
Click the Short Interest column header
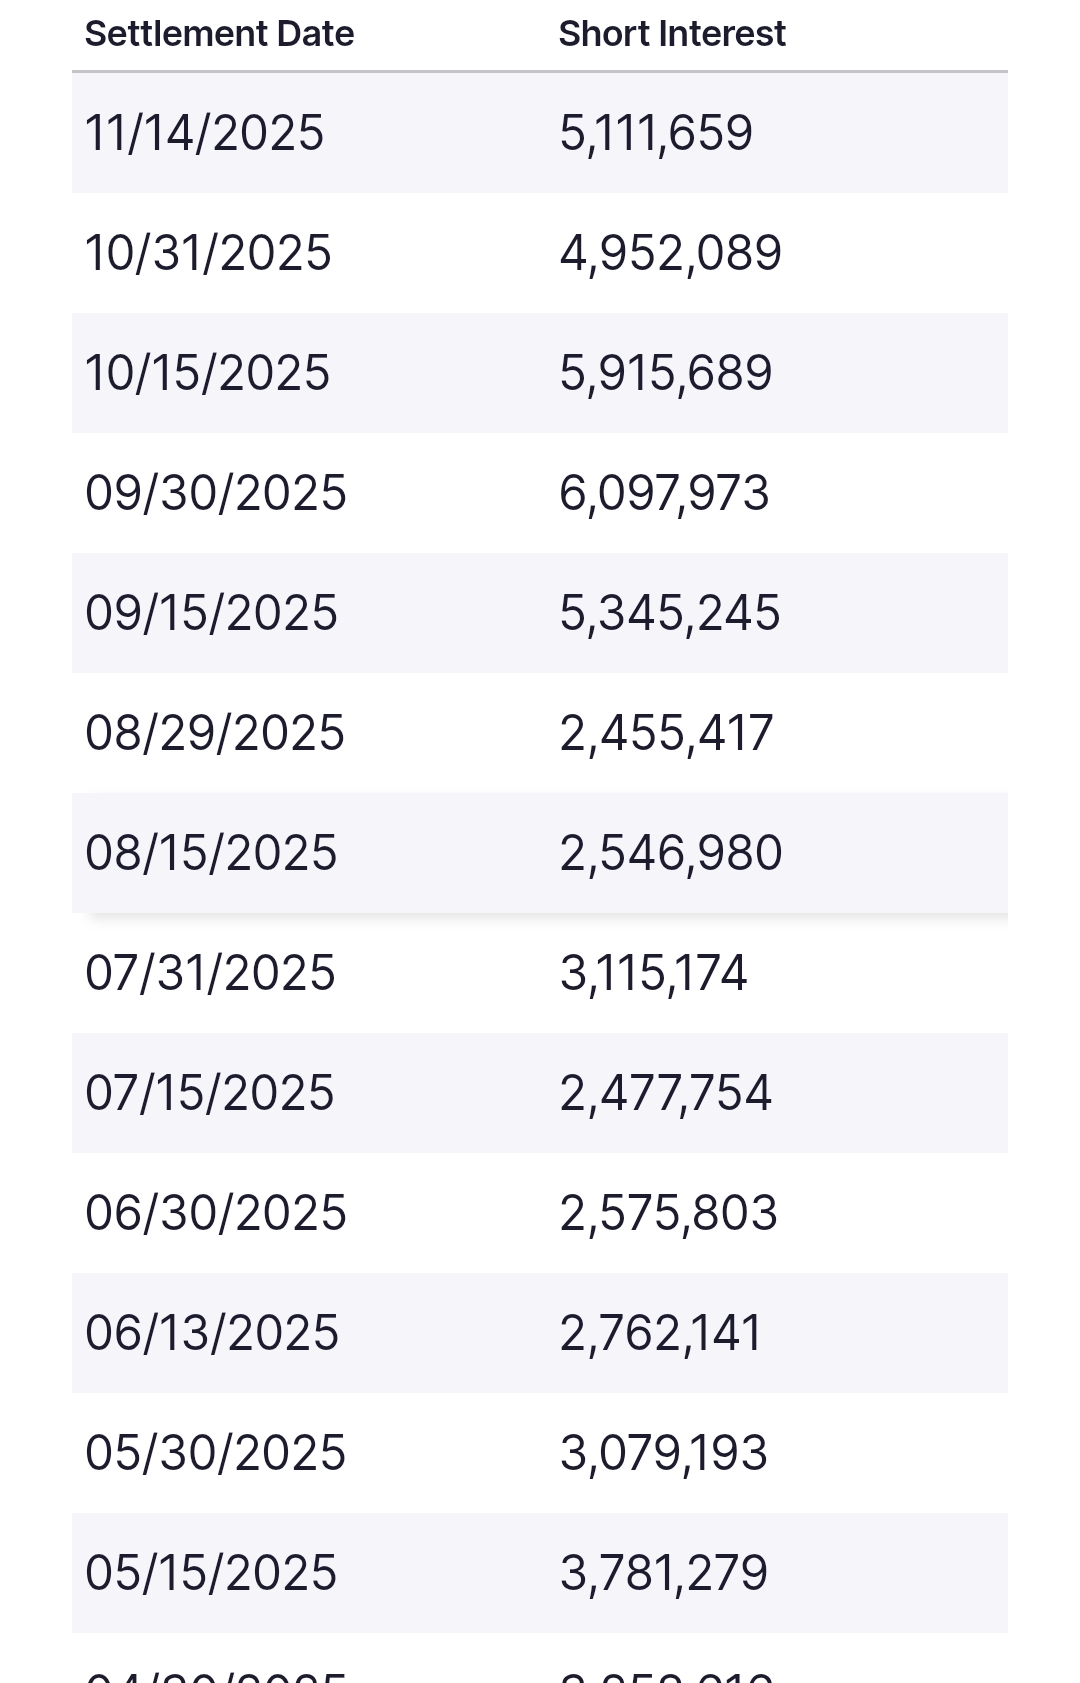pyautogui.click(x=672, y=34)
